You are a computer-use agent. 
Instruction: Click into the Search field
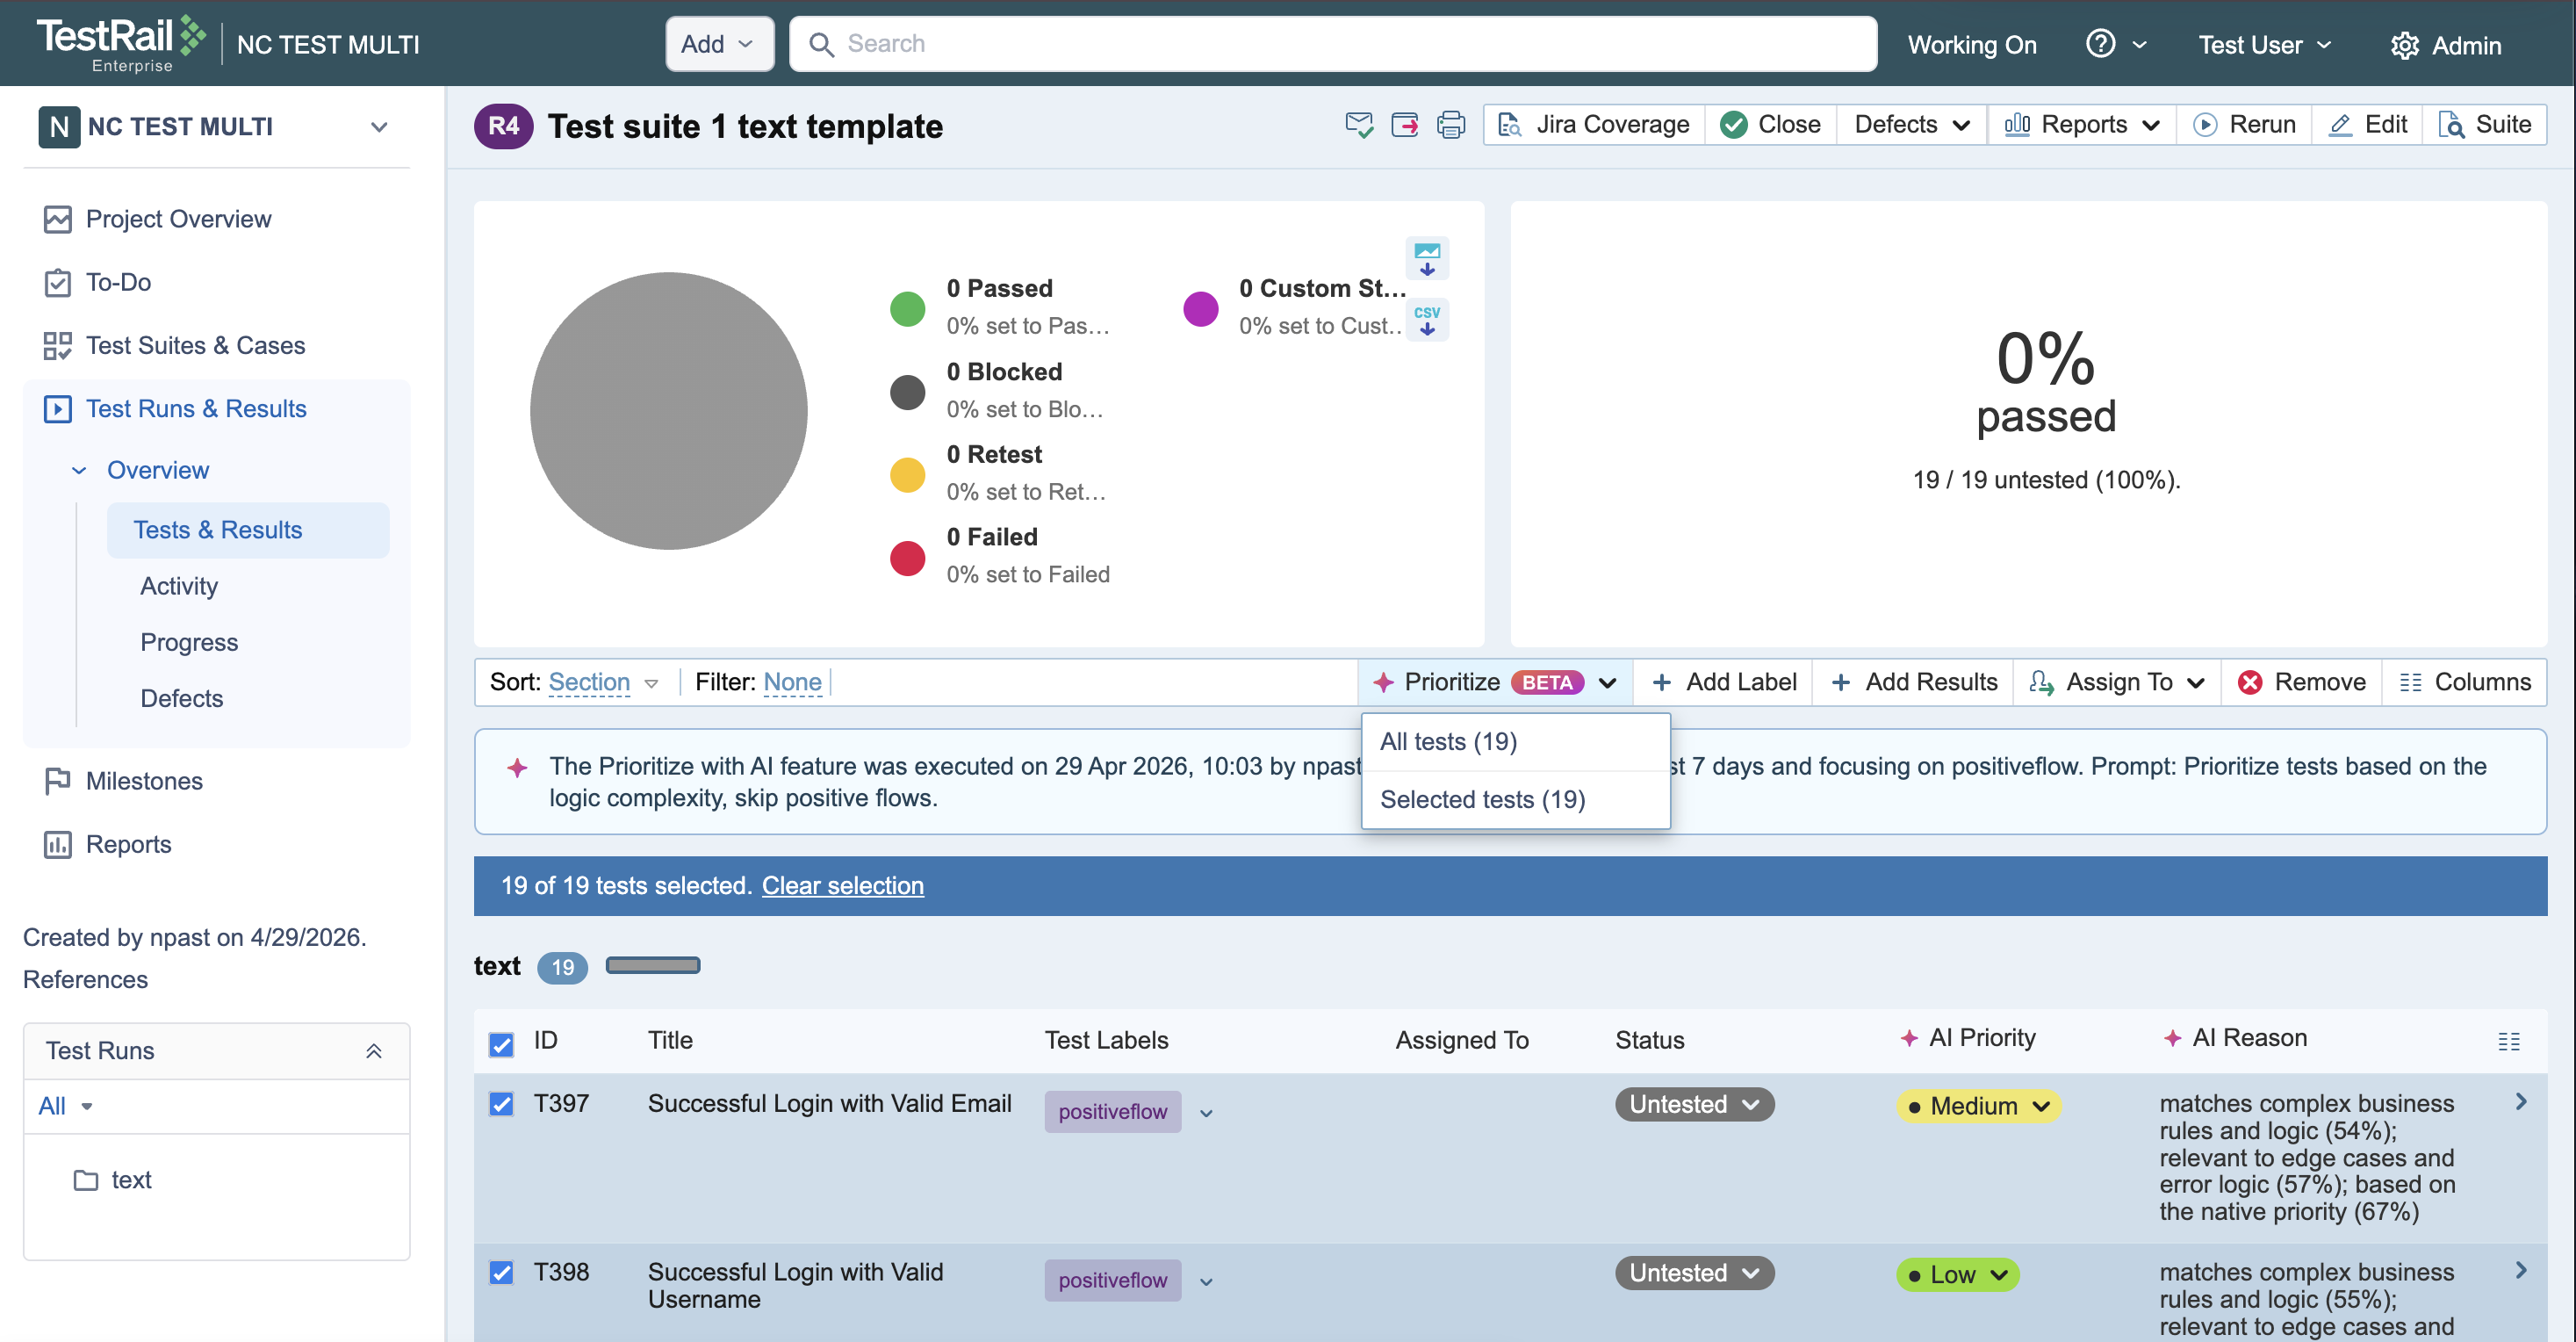(1333, 44)
